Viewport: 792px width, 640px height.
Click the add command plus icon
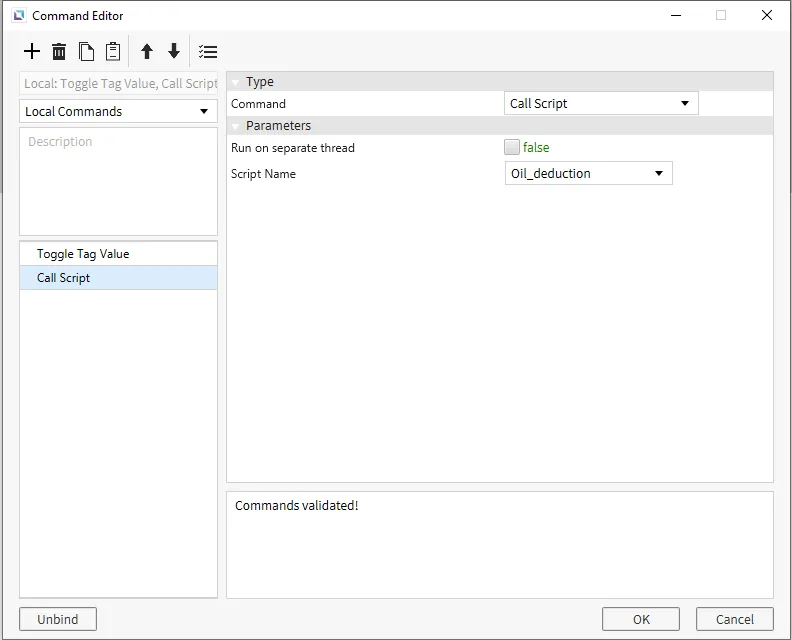point(32,52)
